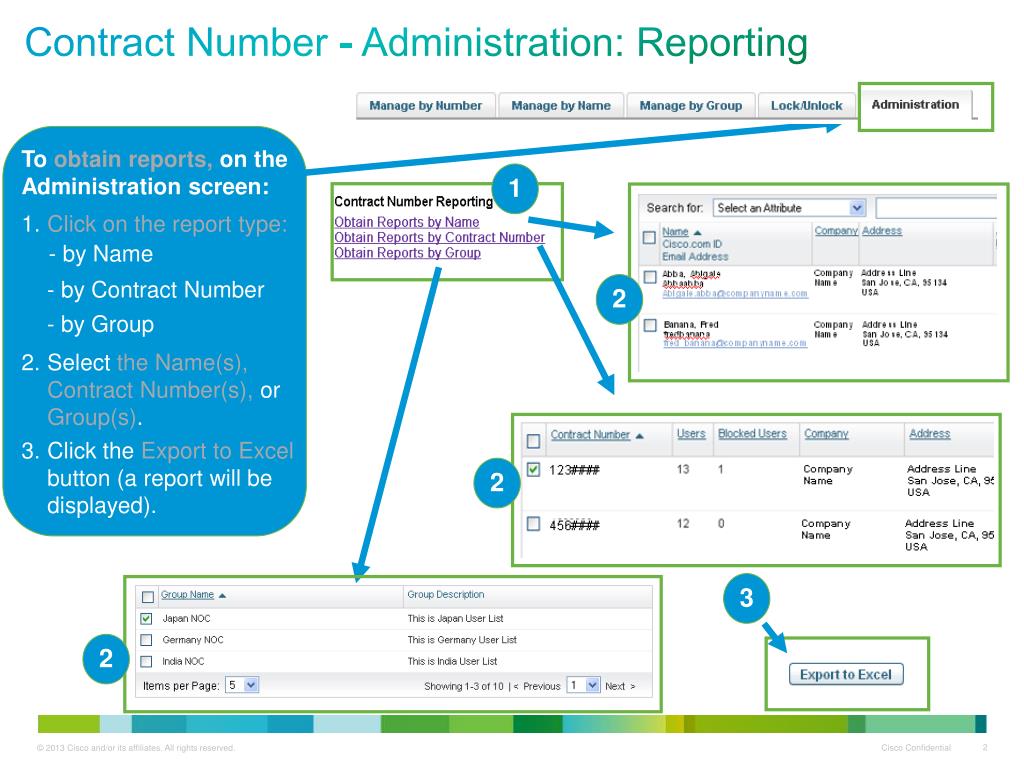Screen dimensions: 1024x768
Task: Click the Germany NOC group name
Action: [193, 640]
